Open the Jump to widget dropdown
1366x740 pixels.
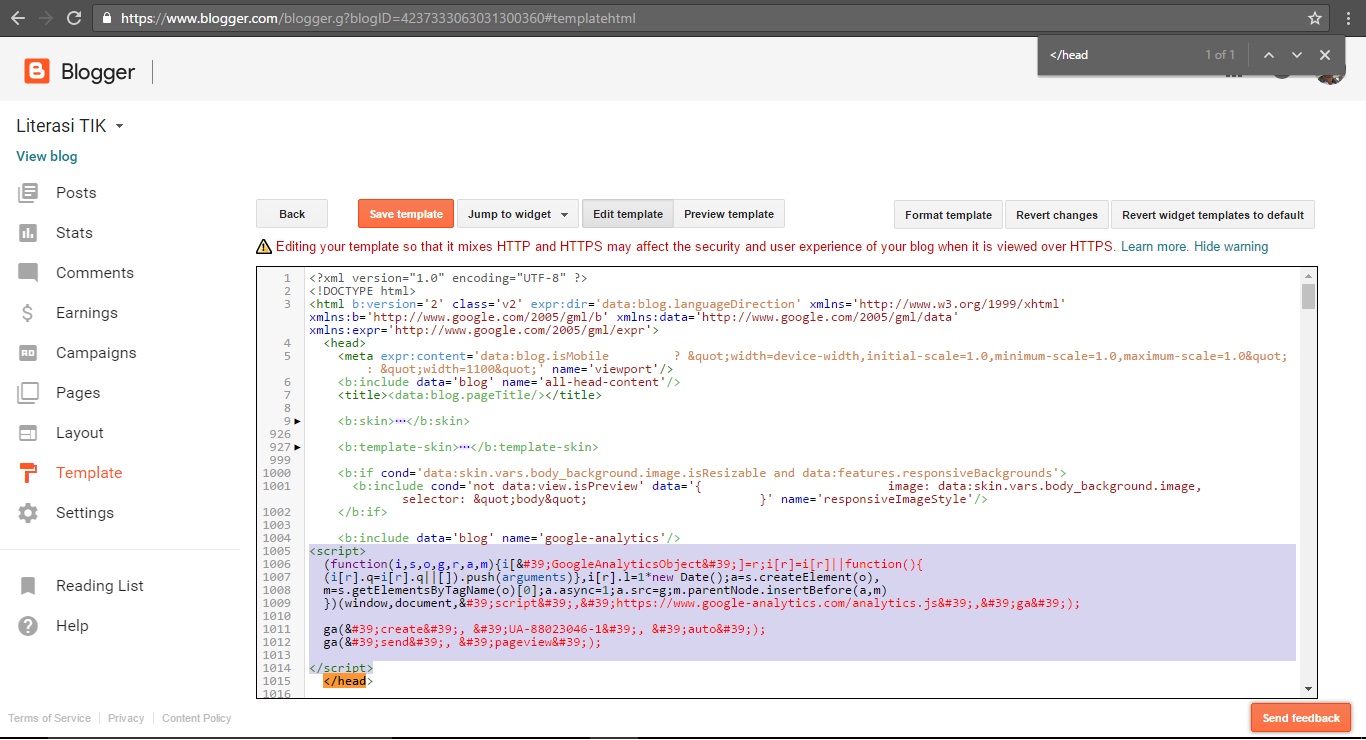click(x=518, y=214)
